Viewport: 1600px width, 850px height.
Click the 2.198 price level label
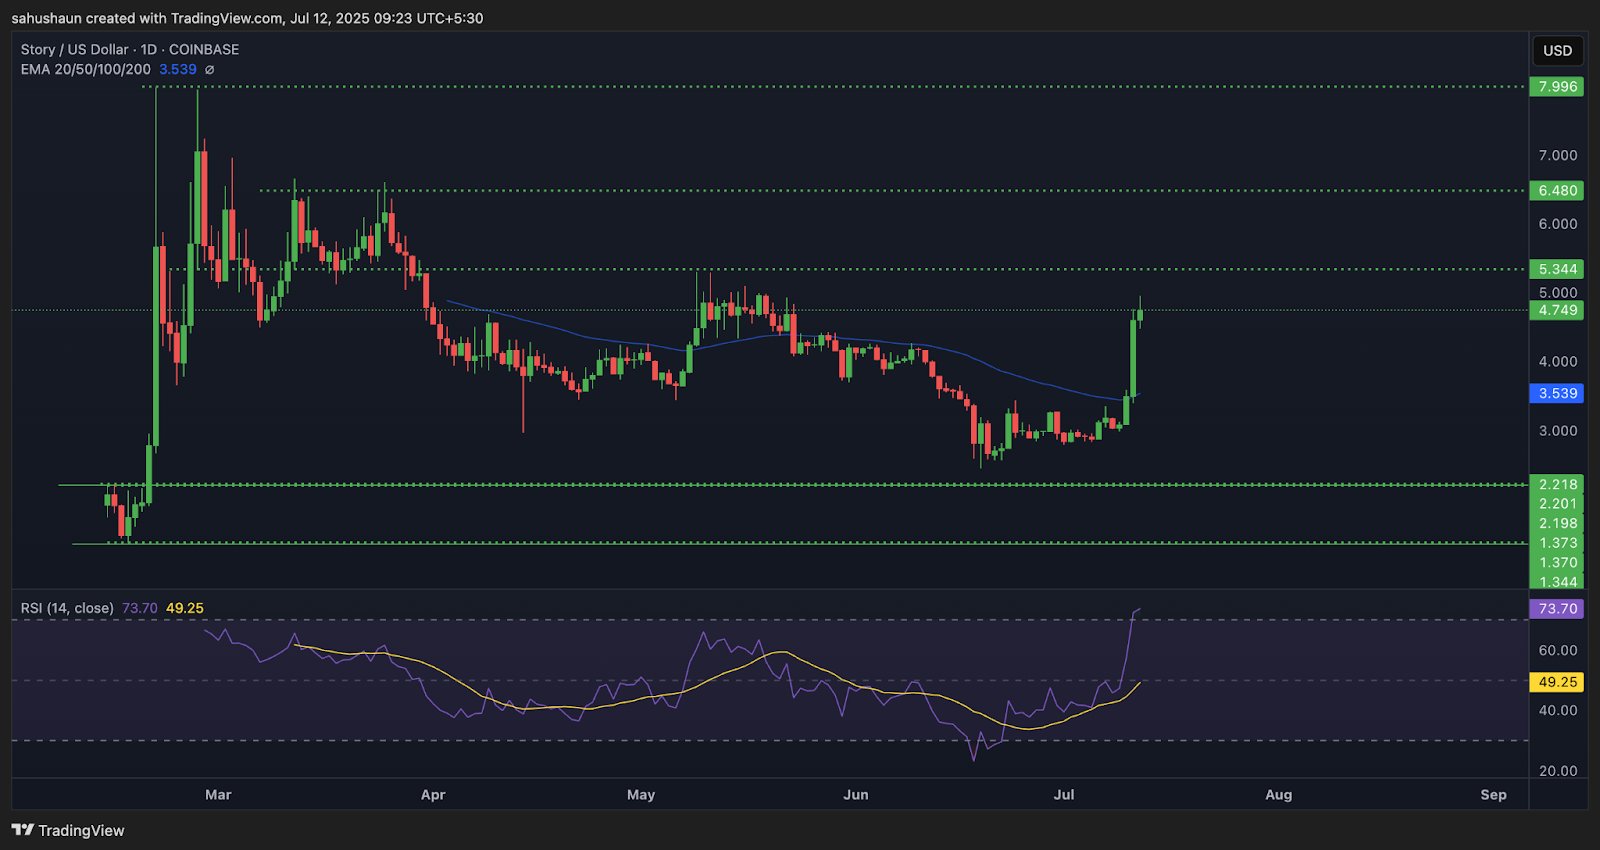point(1557,523)
